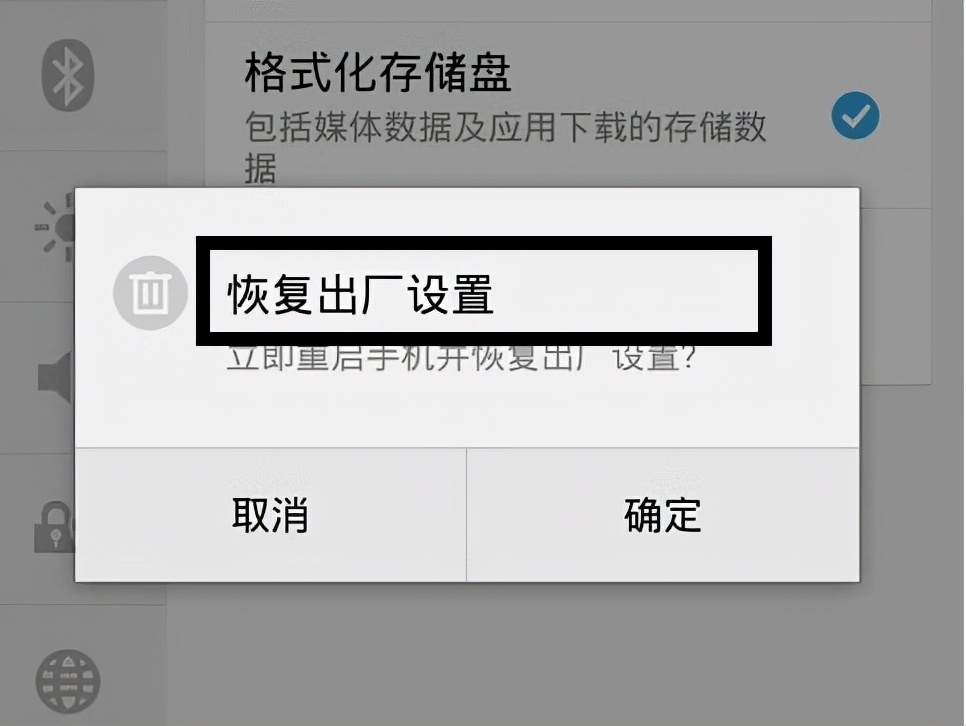The height and width of the screenshot is (726, 966).
Task: Select the Bluetooth sidebar row
Action: (x=83, y=75)
